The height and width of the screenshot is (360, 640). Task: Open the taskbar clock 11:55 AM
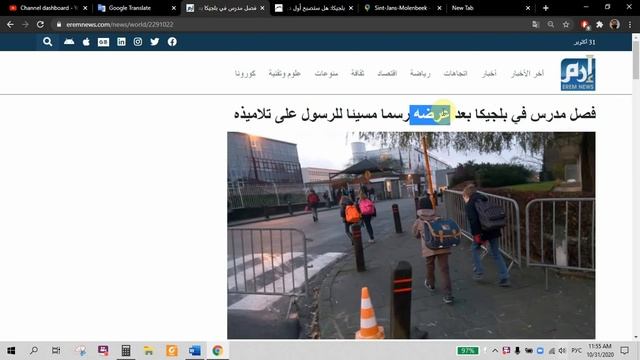(600, 351)
